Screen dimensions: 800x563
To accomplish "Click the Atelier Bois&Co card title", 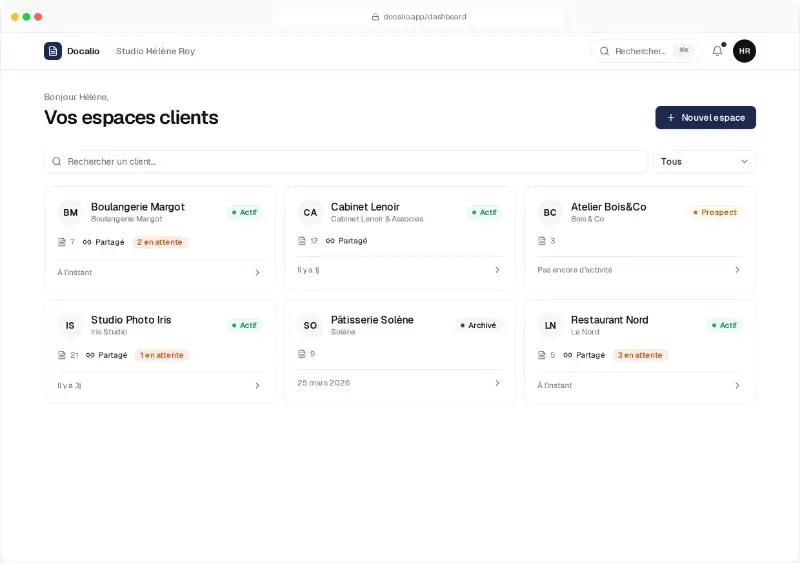I will tap(609, 207).
